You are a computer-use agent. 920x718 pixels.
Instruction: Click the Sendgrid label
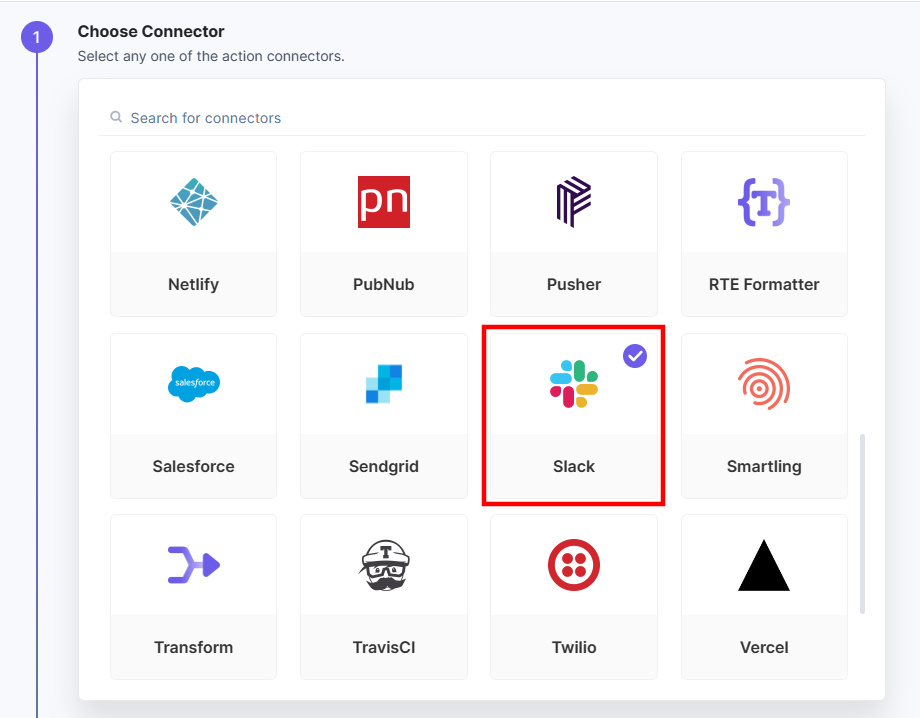click(384, 466)
